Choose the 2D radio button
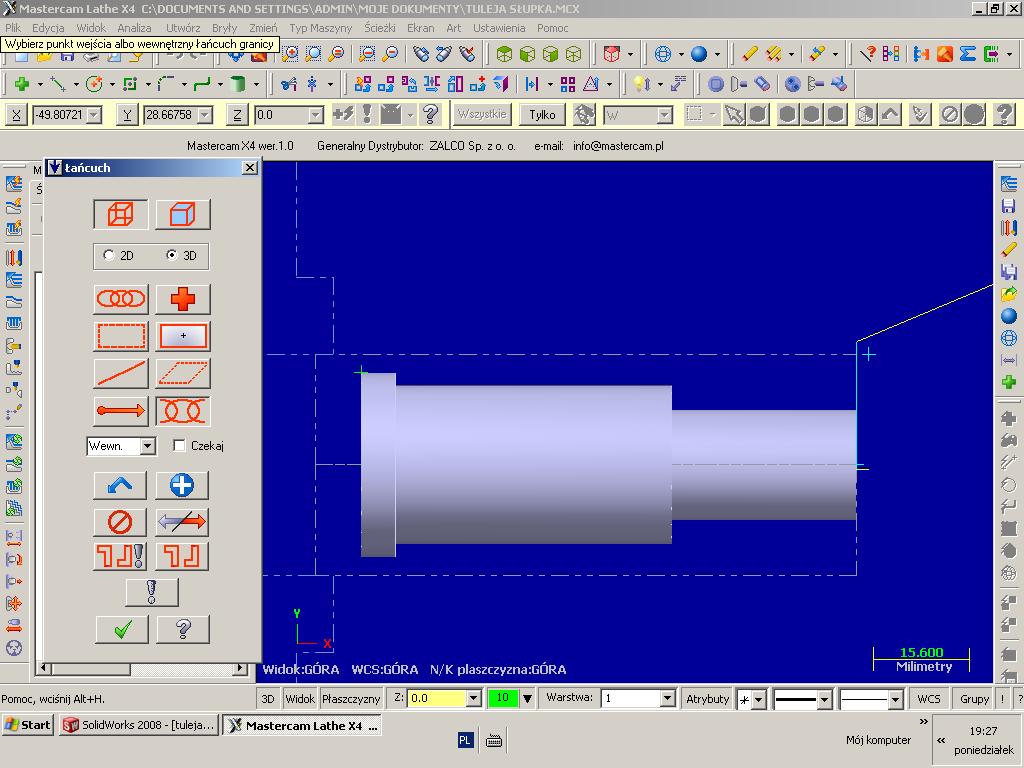Image resolution: width=1024 pixels, height=768 pixels. coord(109,255)
